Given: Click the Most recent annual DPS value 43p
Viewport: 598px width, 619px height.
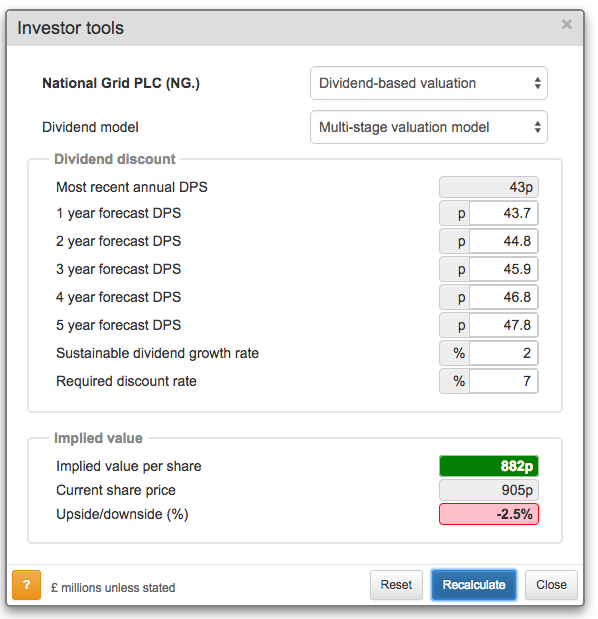Looking at the screenshot, I should coord(489,187).
